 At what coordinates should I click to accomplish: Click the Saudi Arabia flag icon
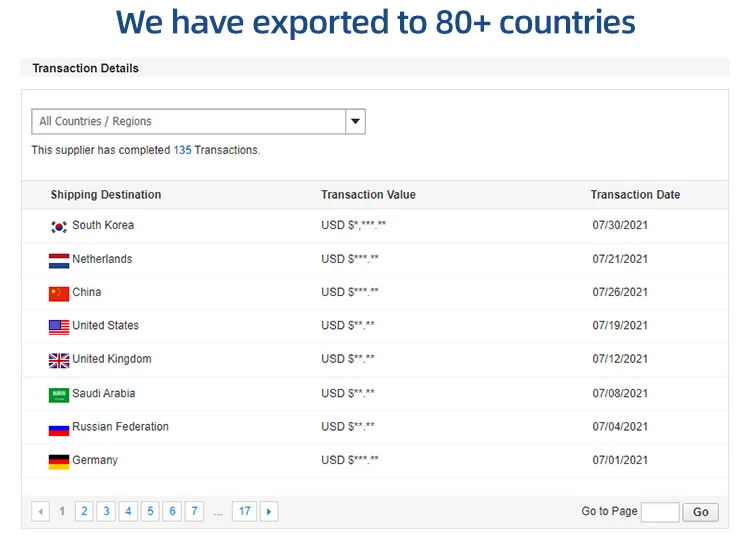click(59, 394)
